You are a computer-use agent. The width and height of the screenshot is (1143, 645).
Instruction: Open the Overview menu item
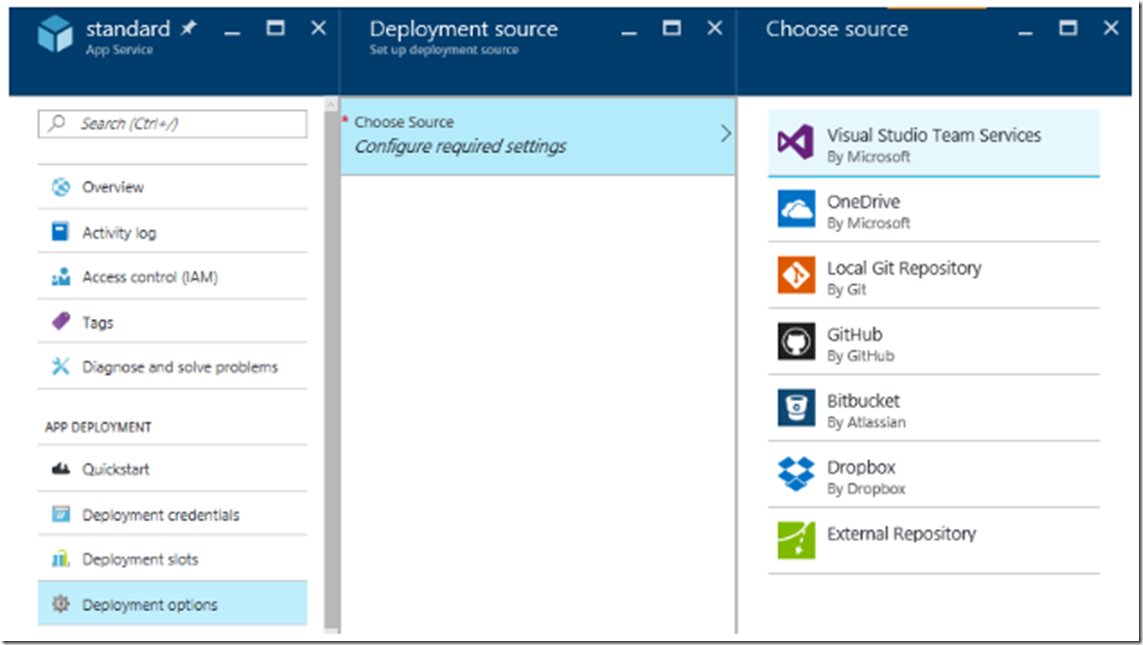(173, 187)
